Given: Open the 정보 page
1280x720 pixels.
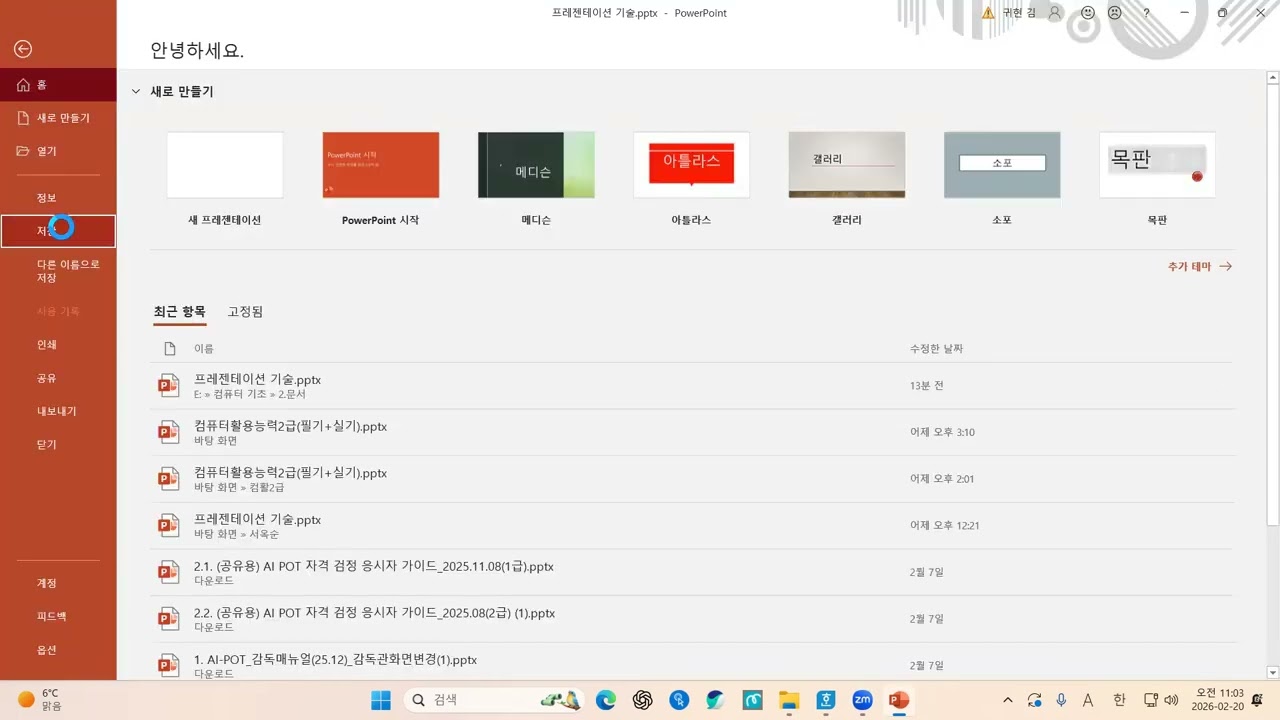Looking at the screenshot, I should tap(58, 198).
